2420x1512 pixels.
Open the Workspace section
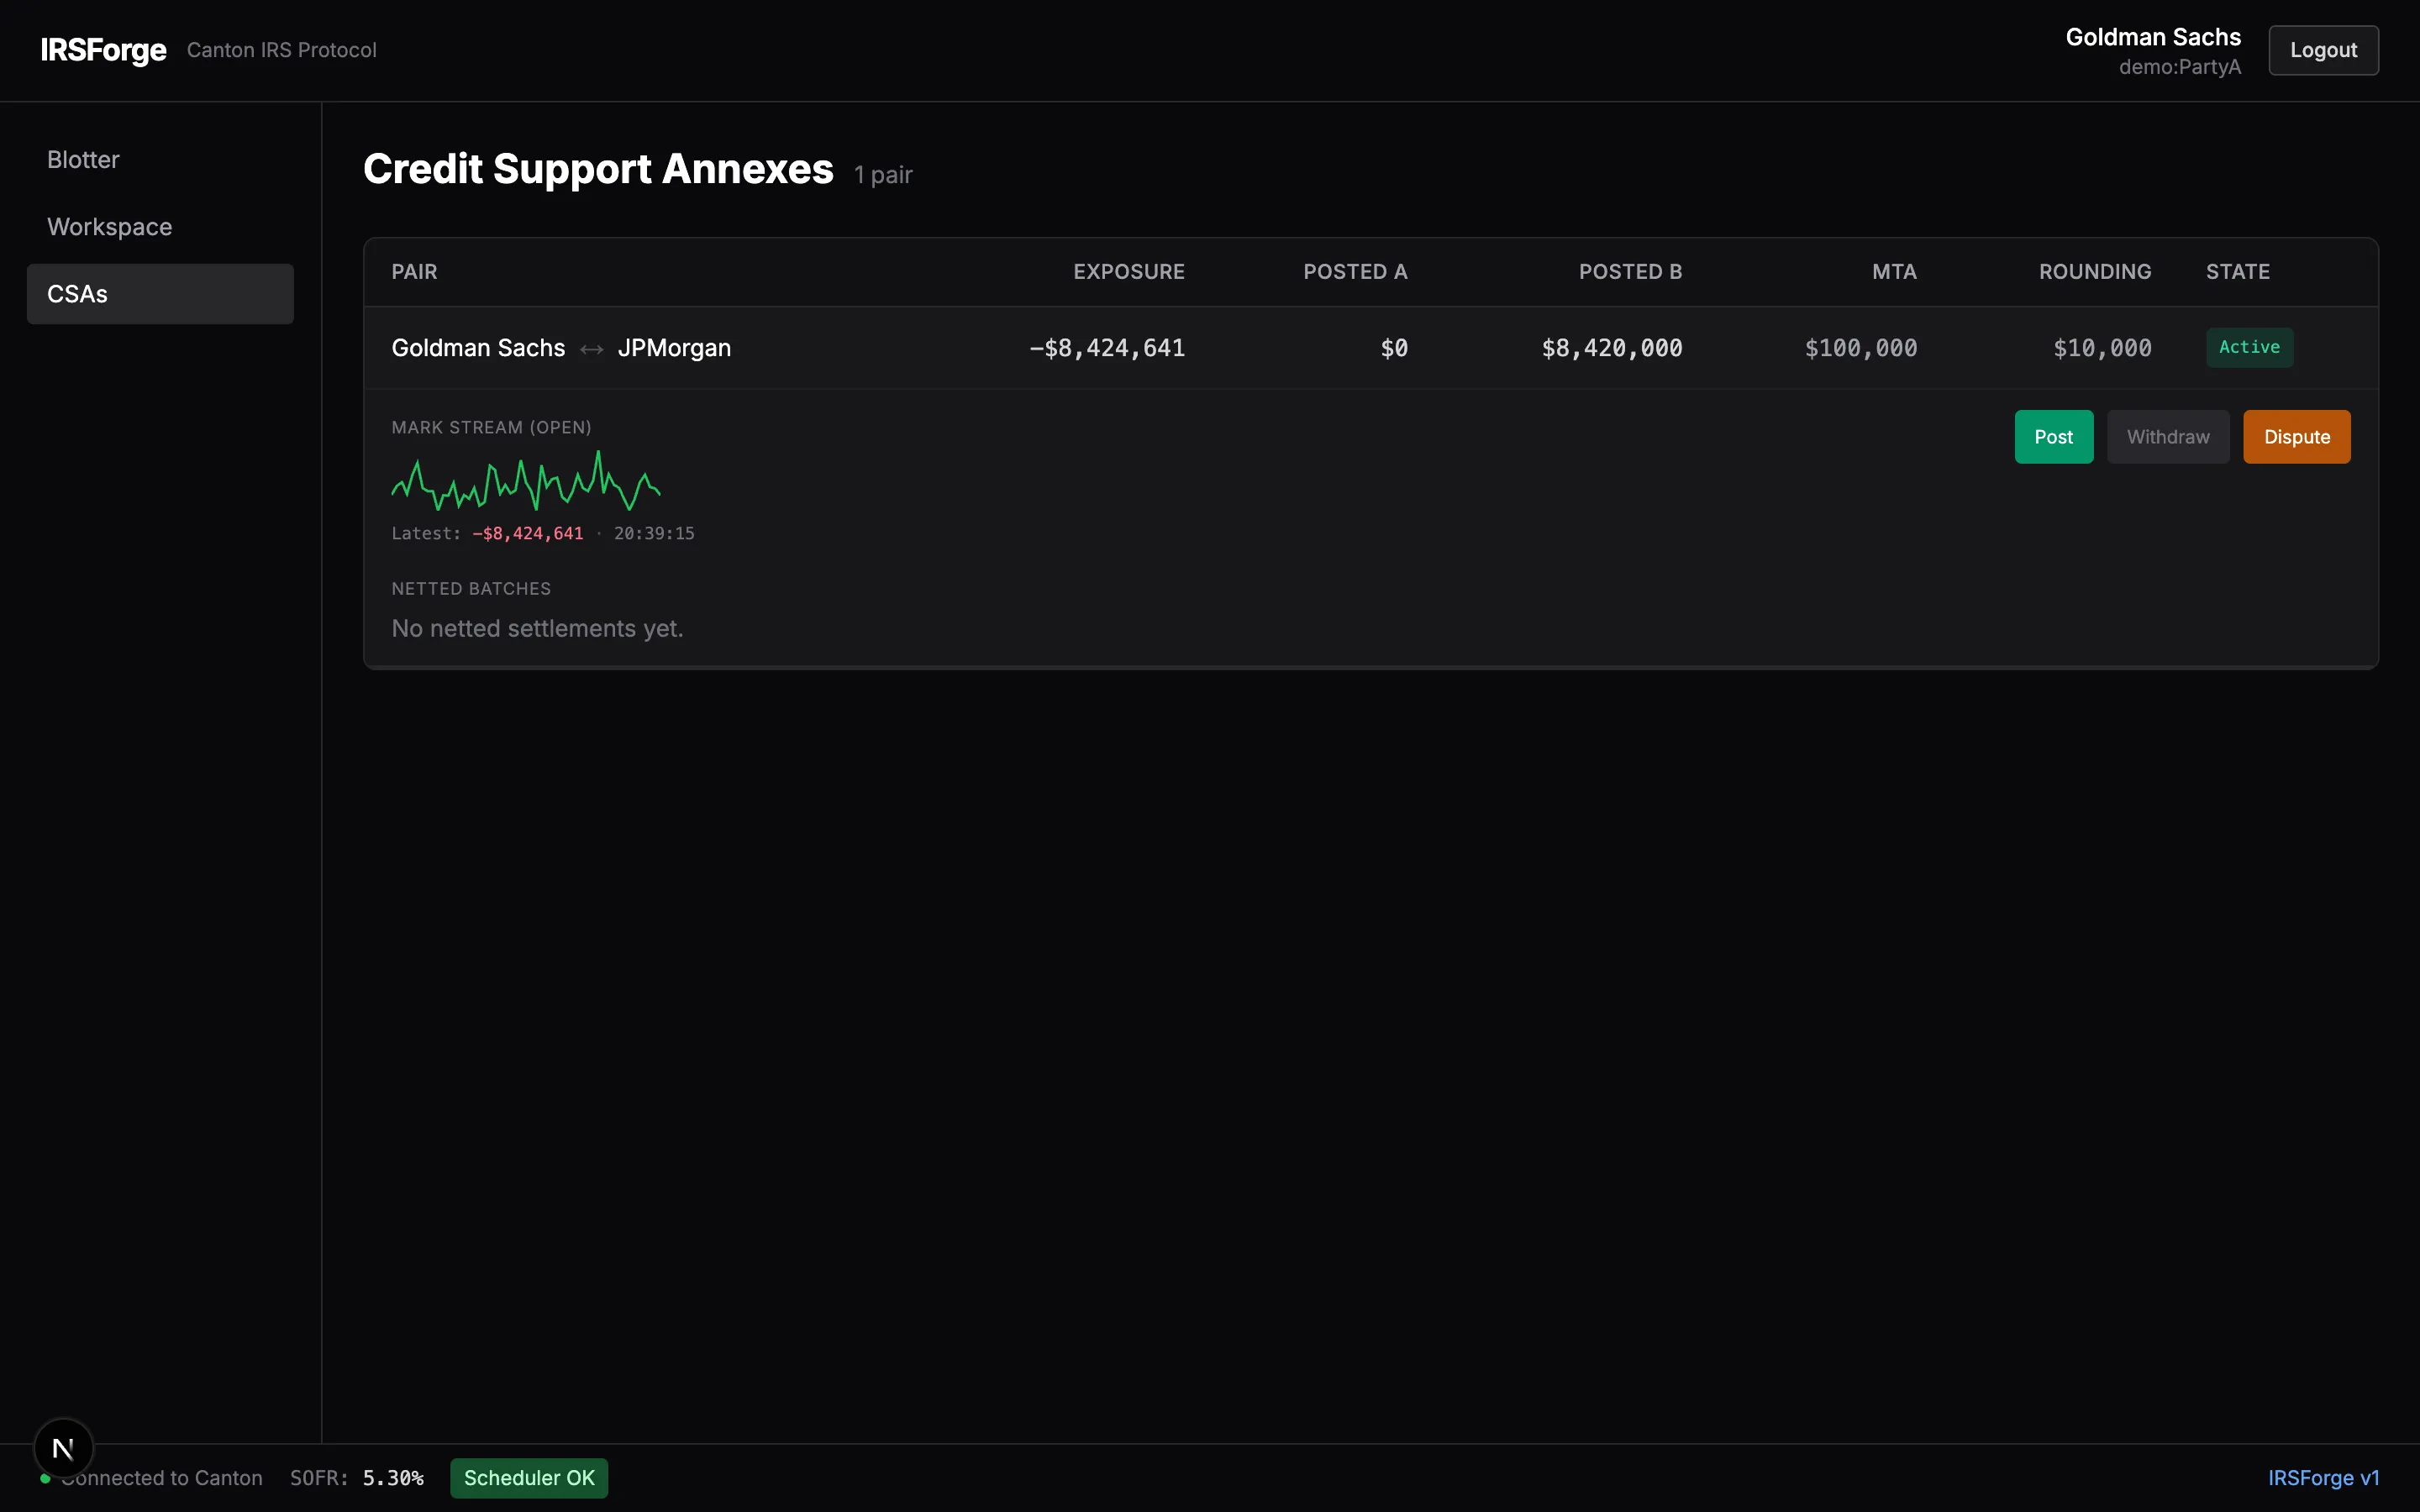tap(109, 226)
